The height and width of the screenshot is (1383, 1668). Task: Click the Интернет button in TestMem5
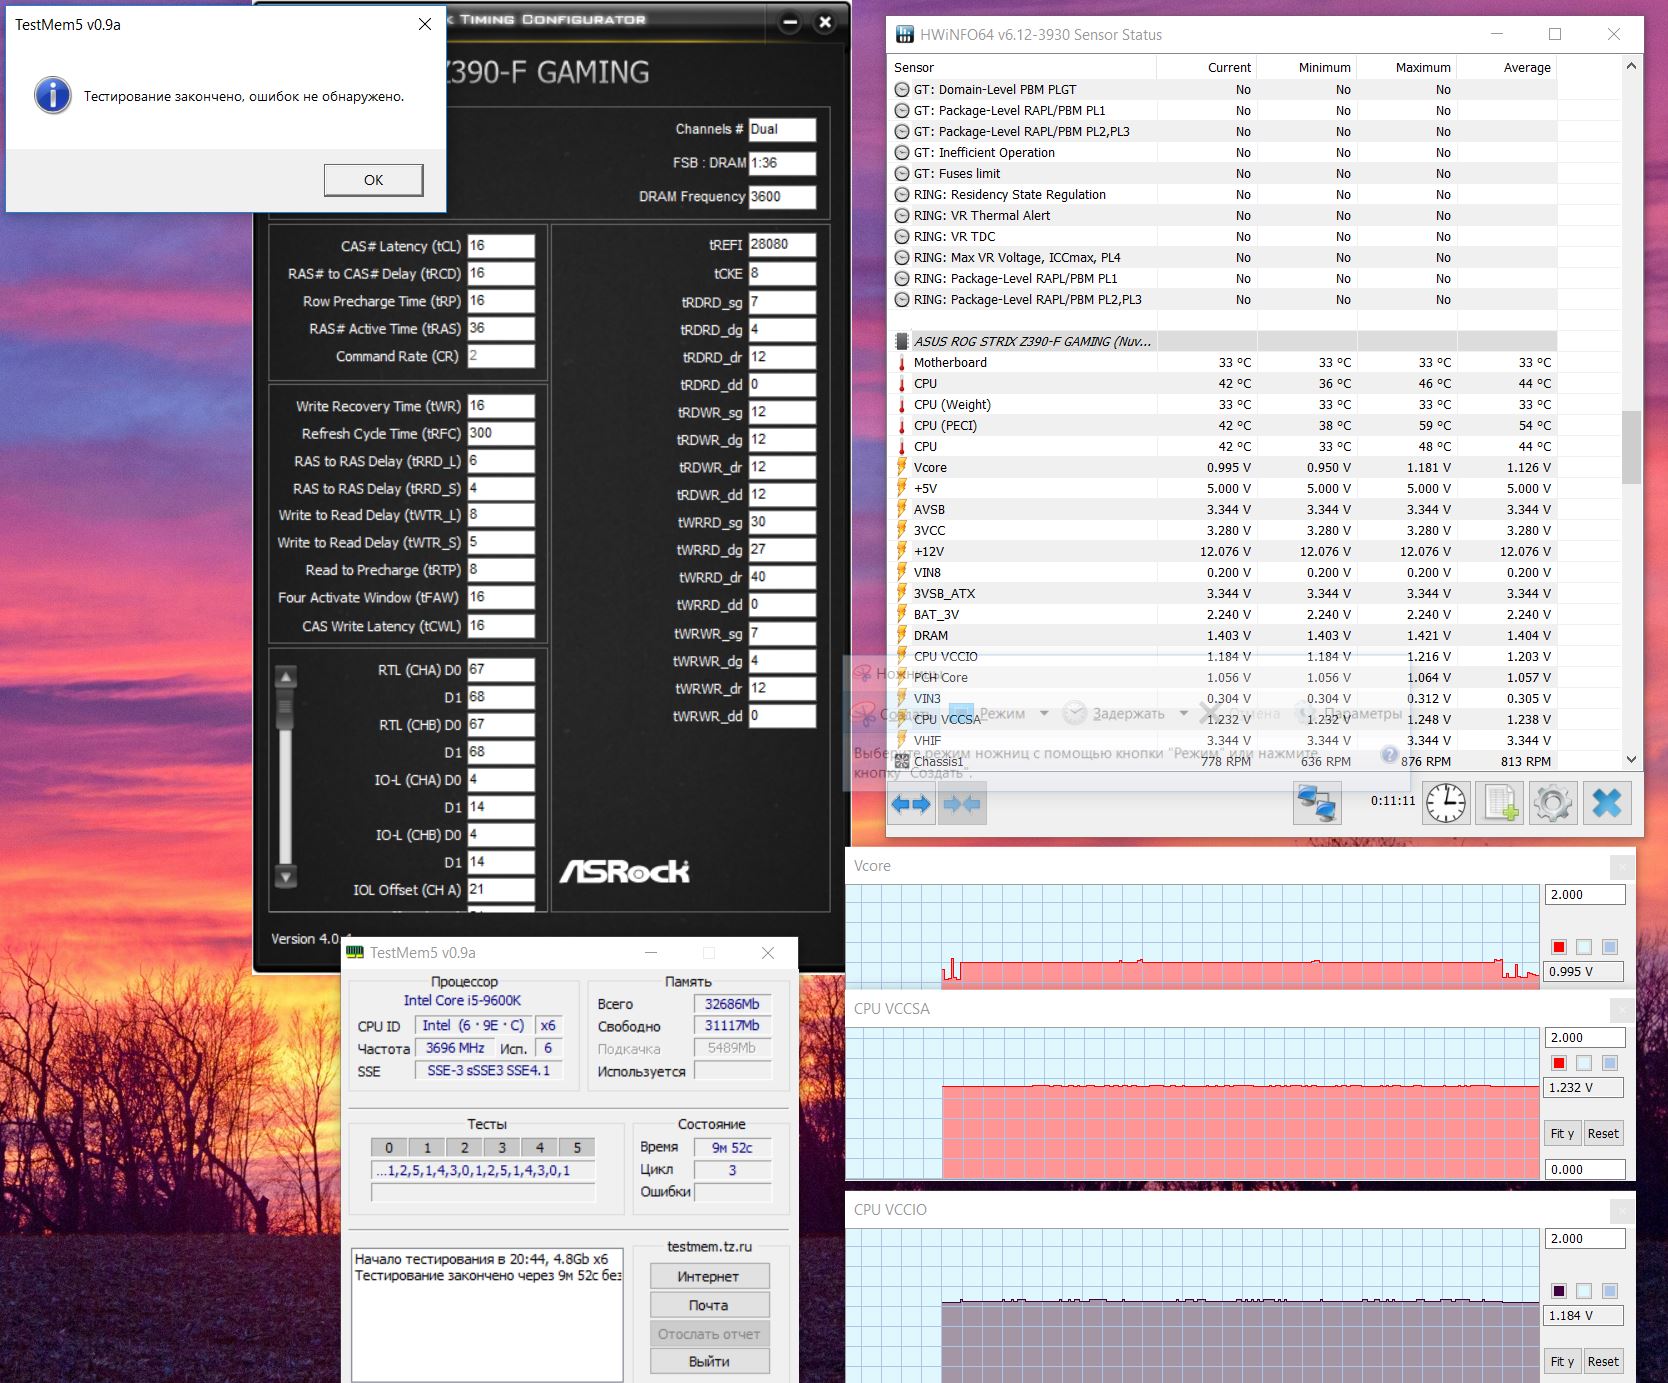pyautogui.click(x=709, y=1277)
